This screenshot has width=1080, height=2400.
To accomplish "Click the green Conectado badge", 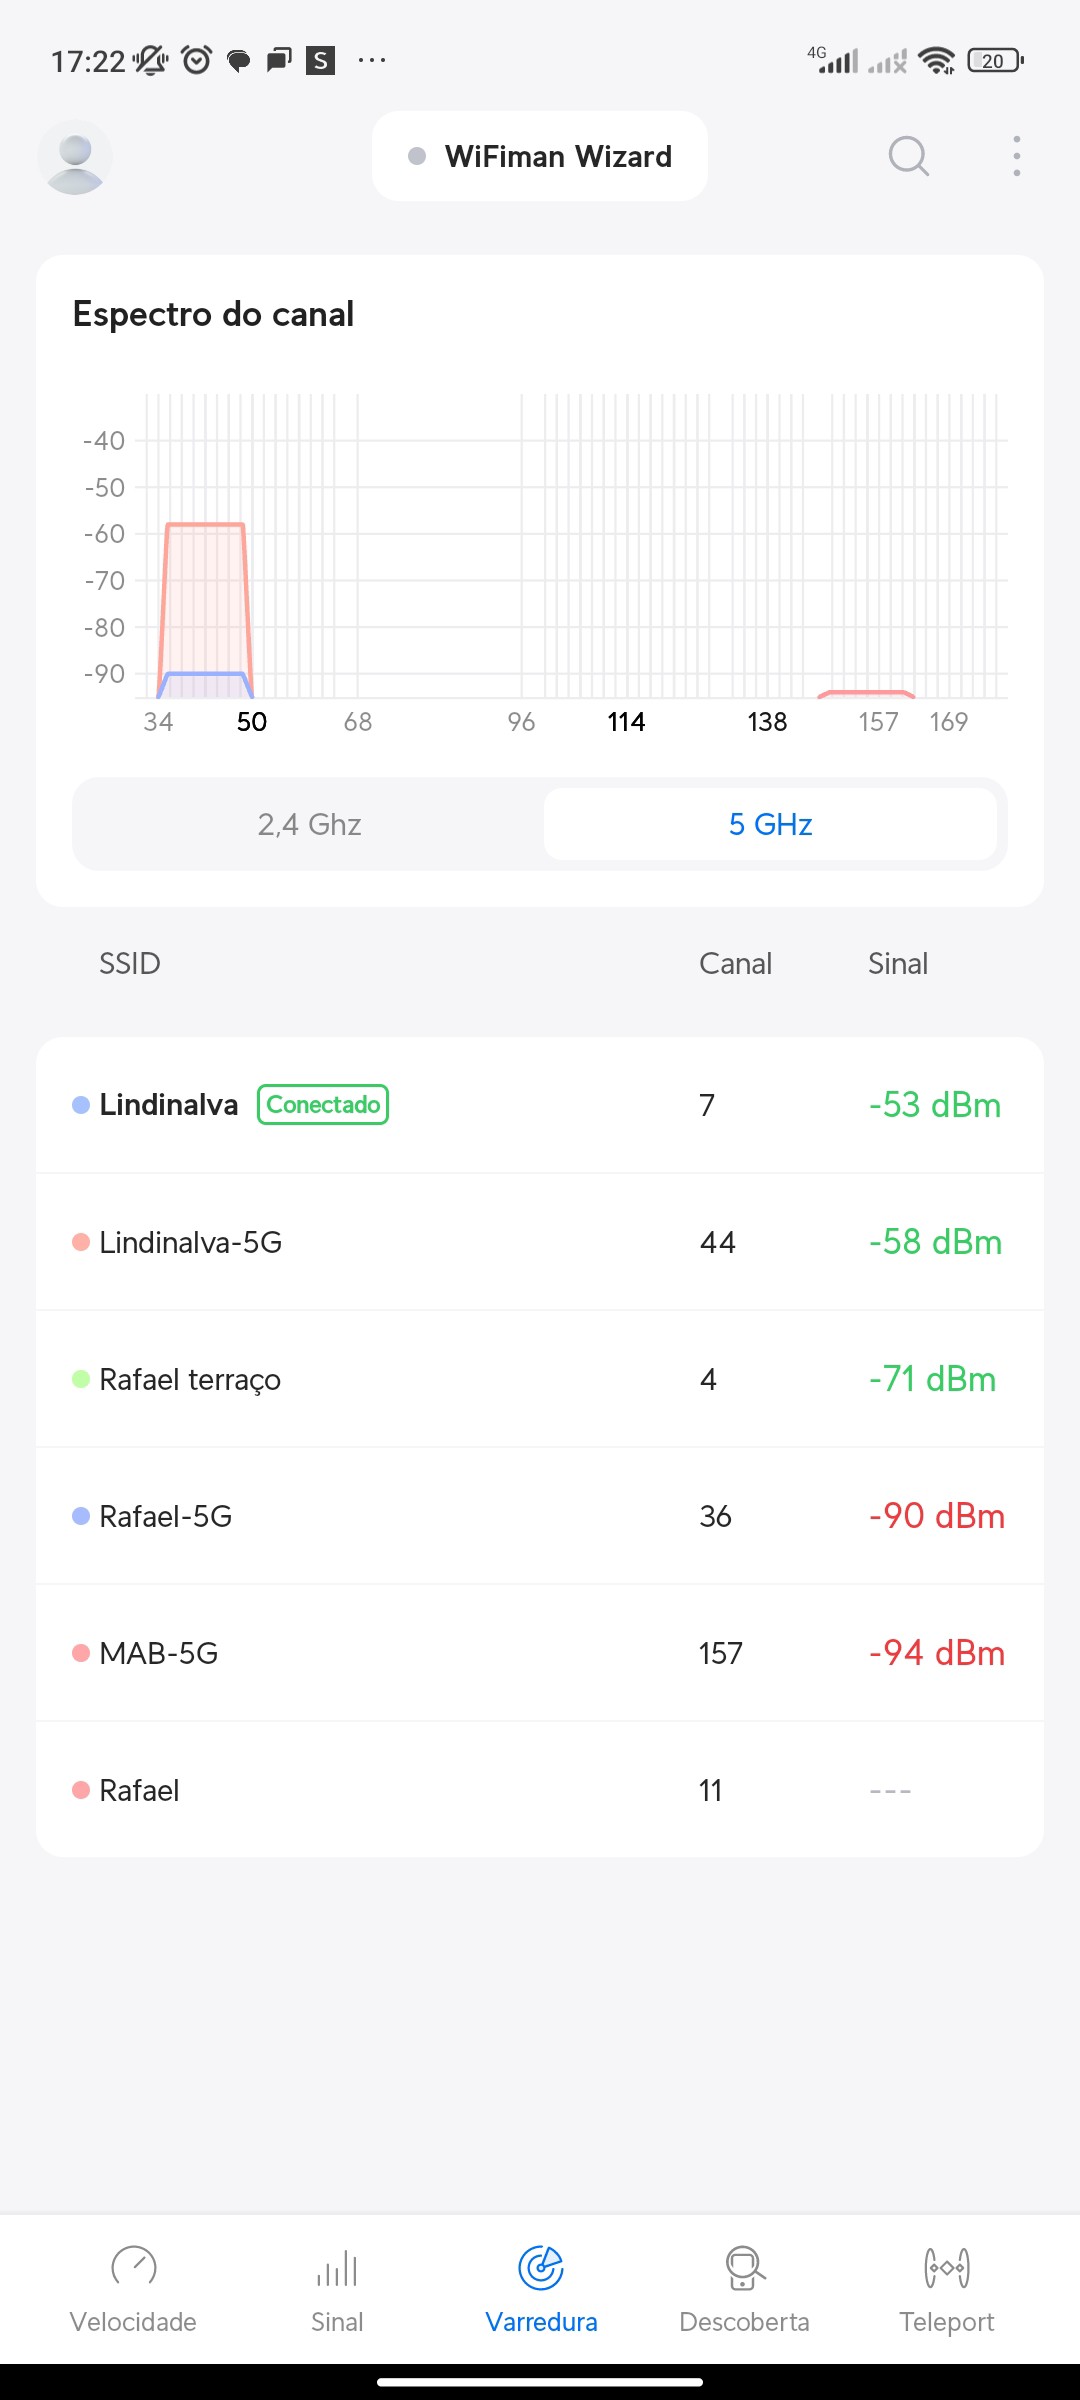I will pyautogui.click(x=323, y=1105).
